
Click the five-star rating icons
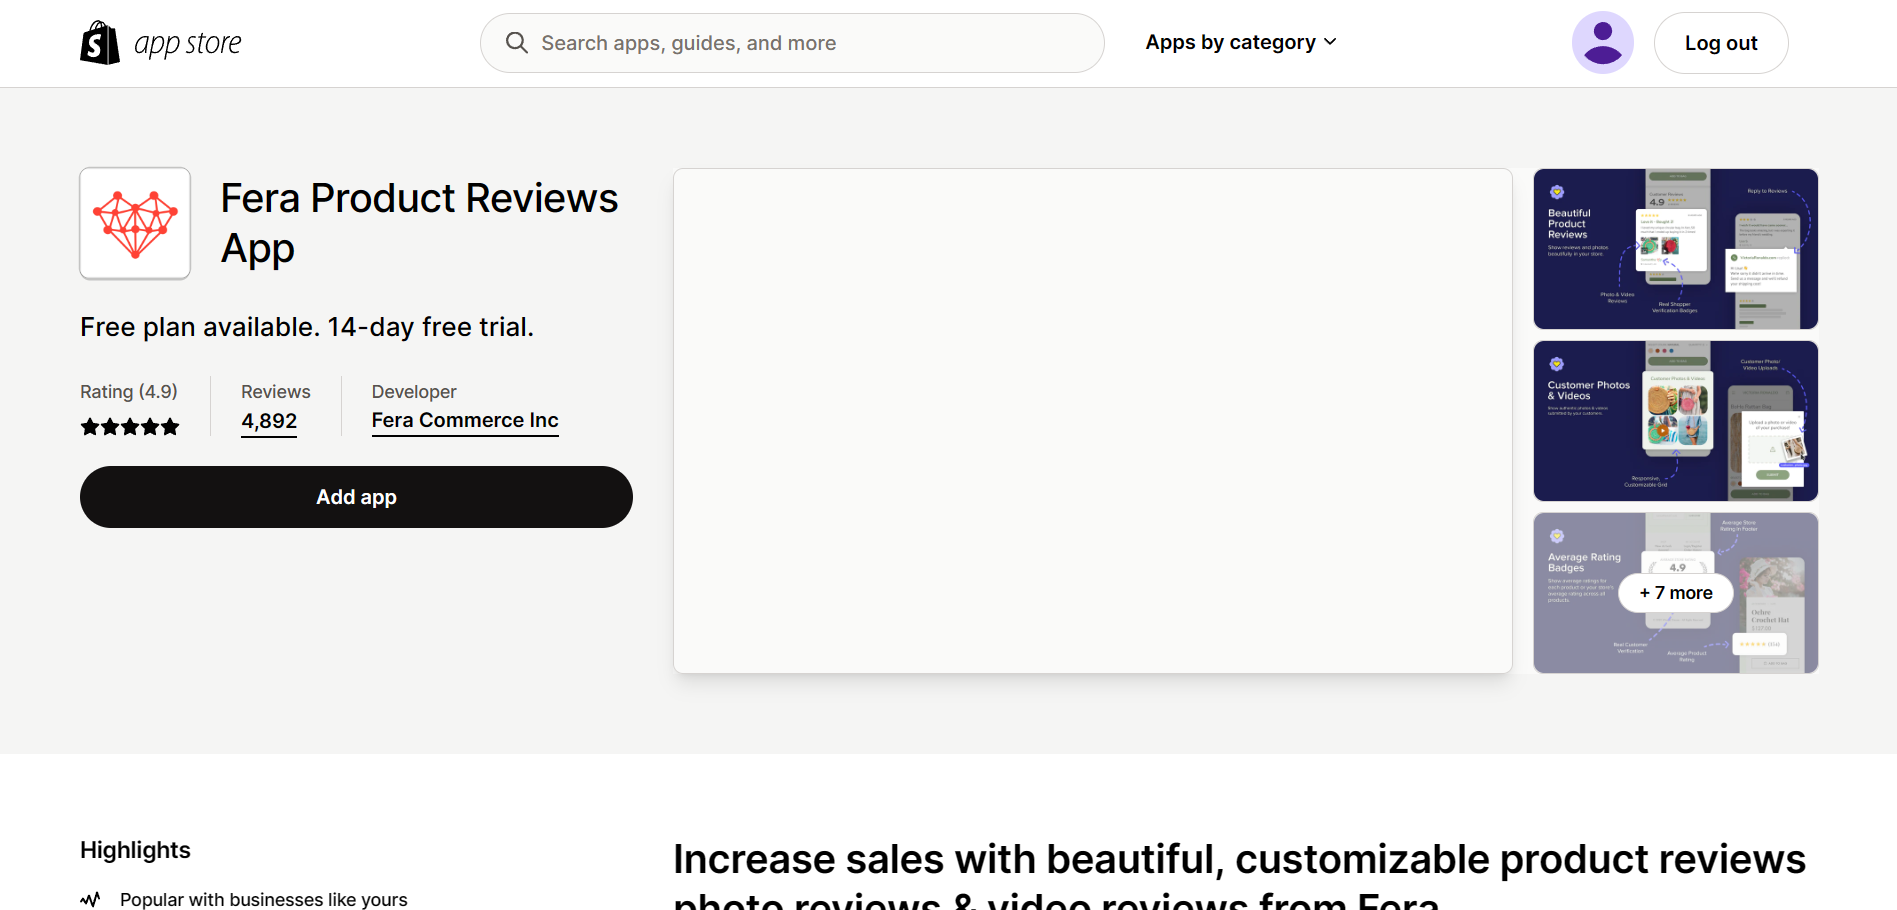[130, 427]
